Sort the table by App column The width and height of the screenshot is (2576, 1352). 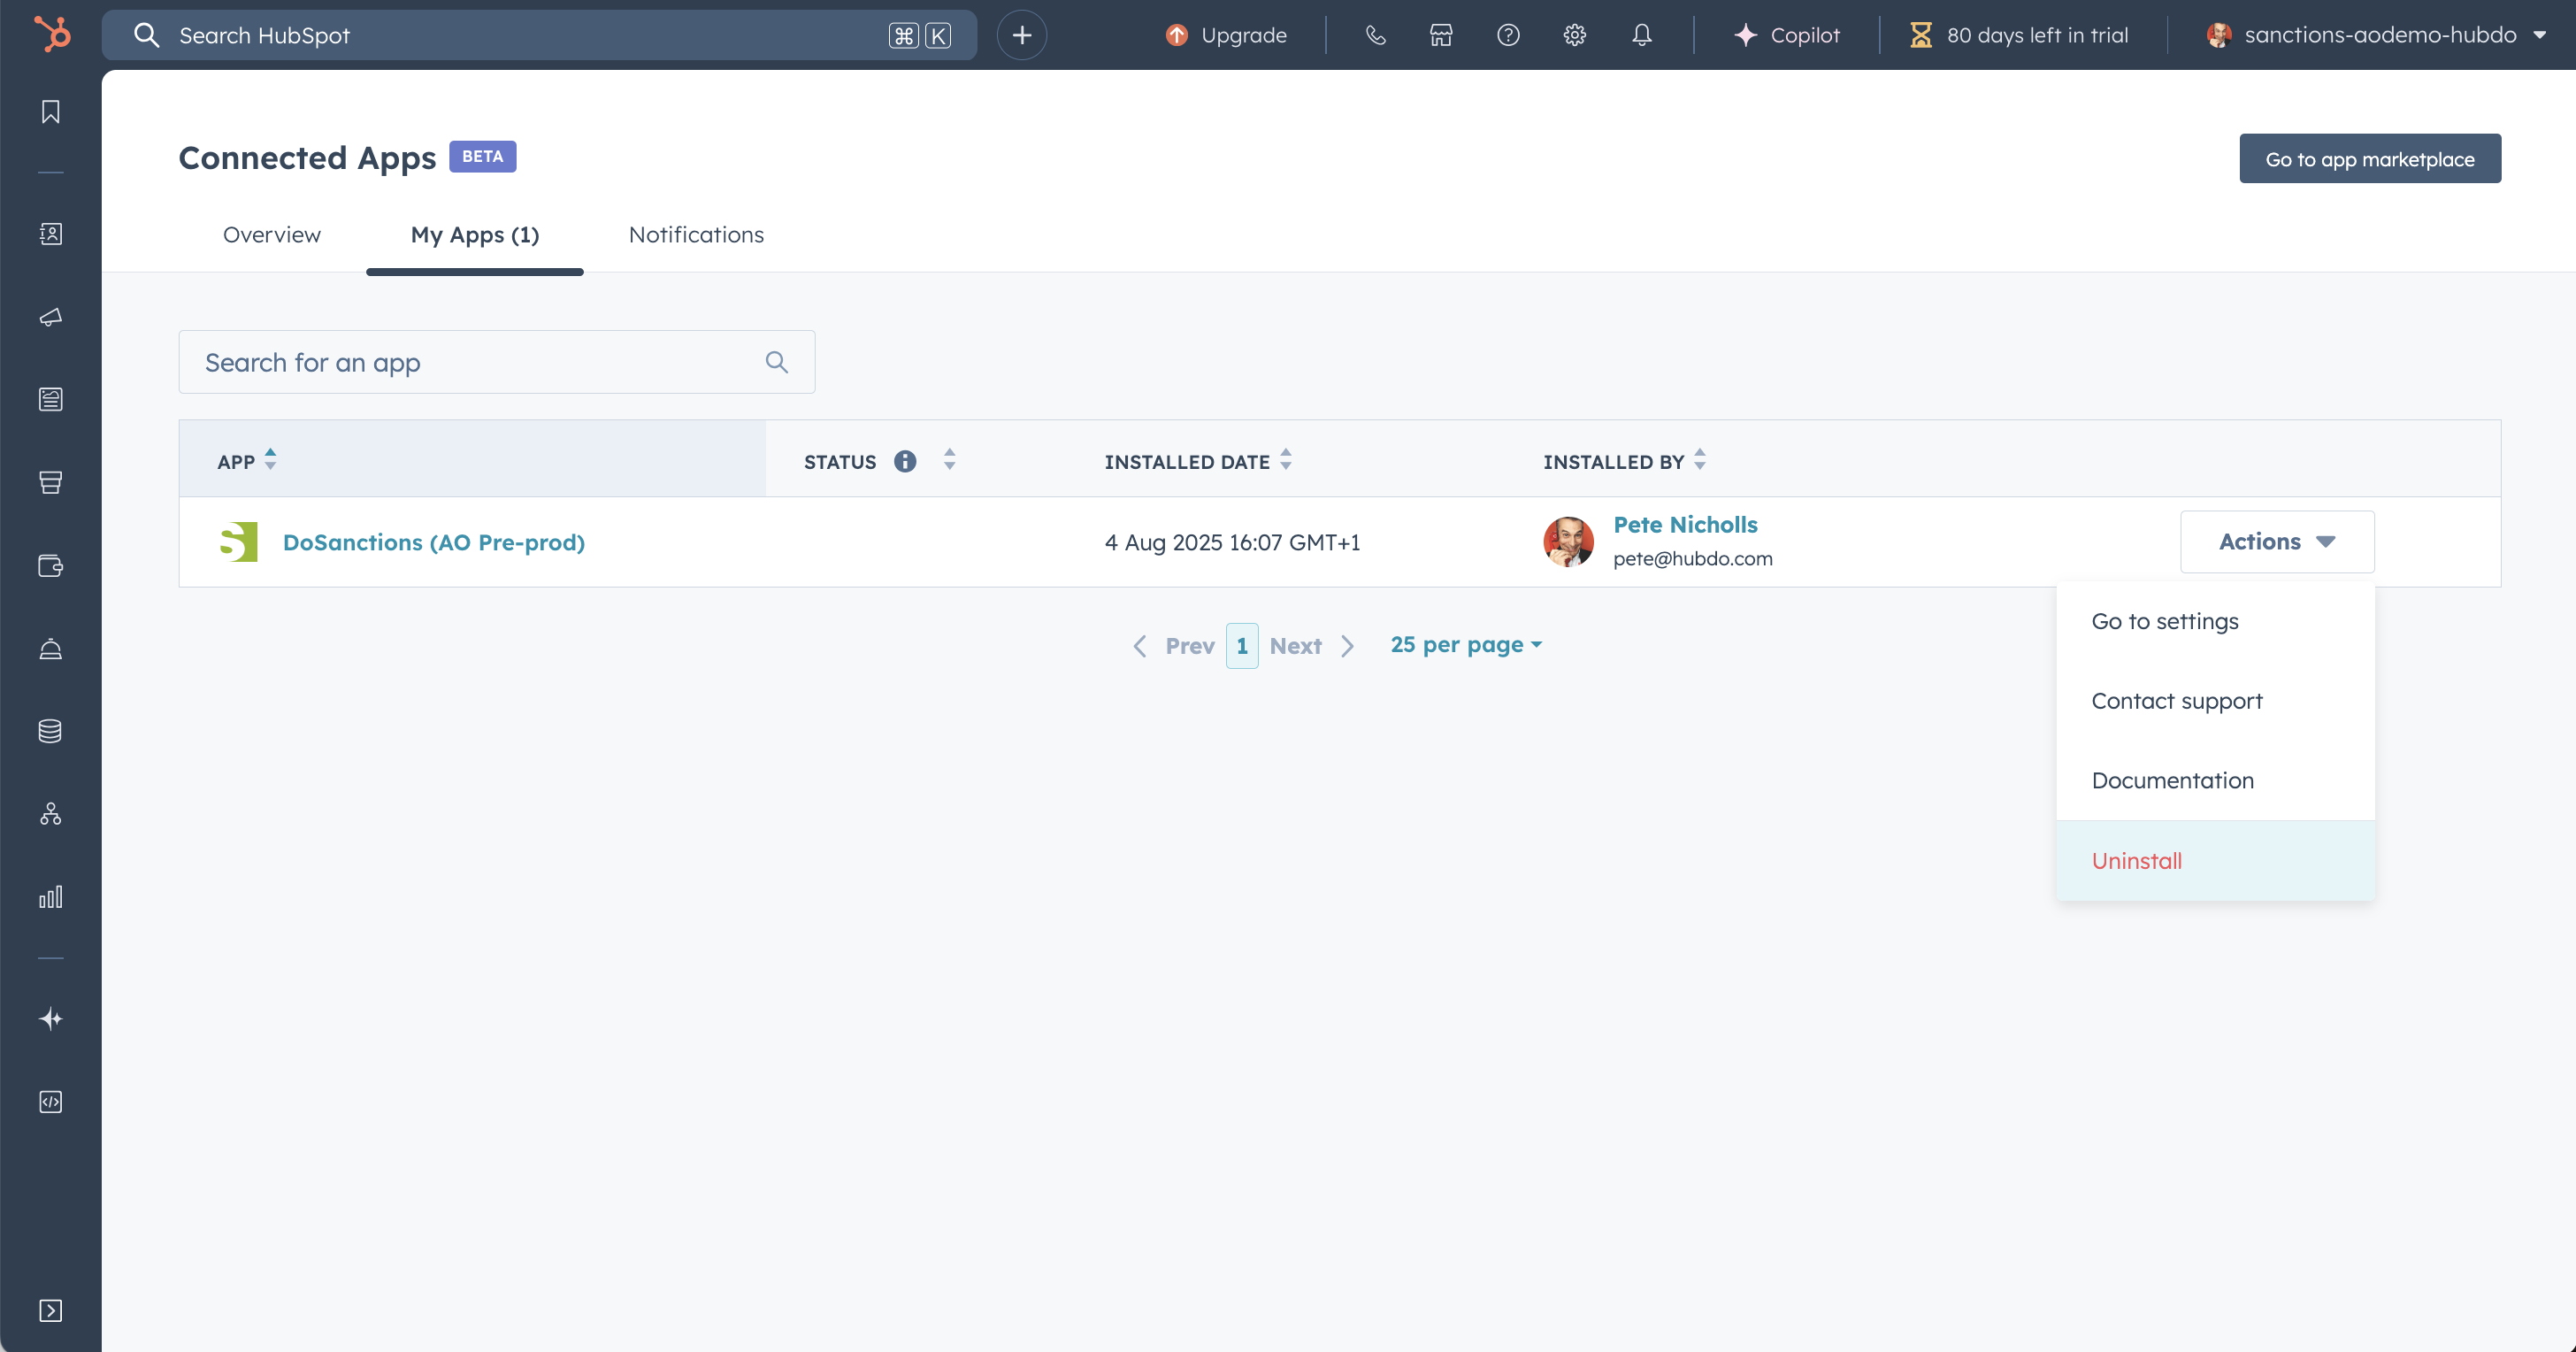(247, 461)
